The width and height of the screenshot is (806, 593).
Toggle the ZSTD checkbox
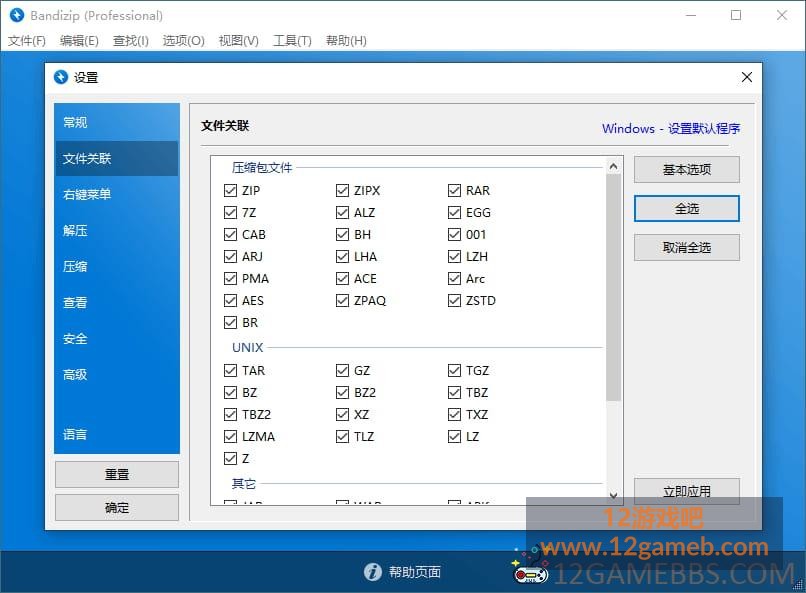[x=454, y=300]
